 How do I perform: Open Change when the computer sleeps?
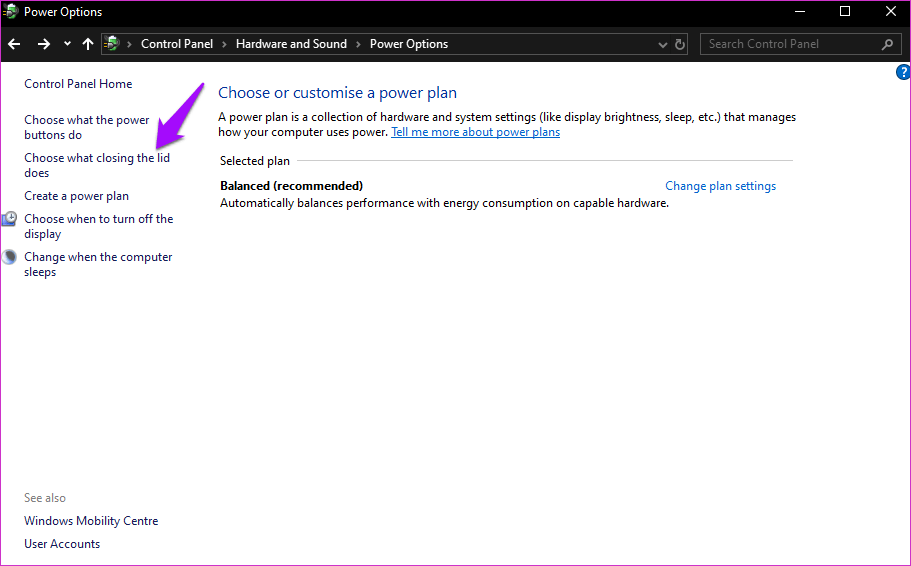pyautogui.click(x=98, y=264)
